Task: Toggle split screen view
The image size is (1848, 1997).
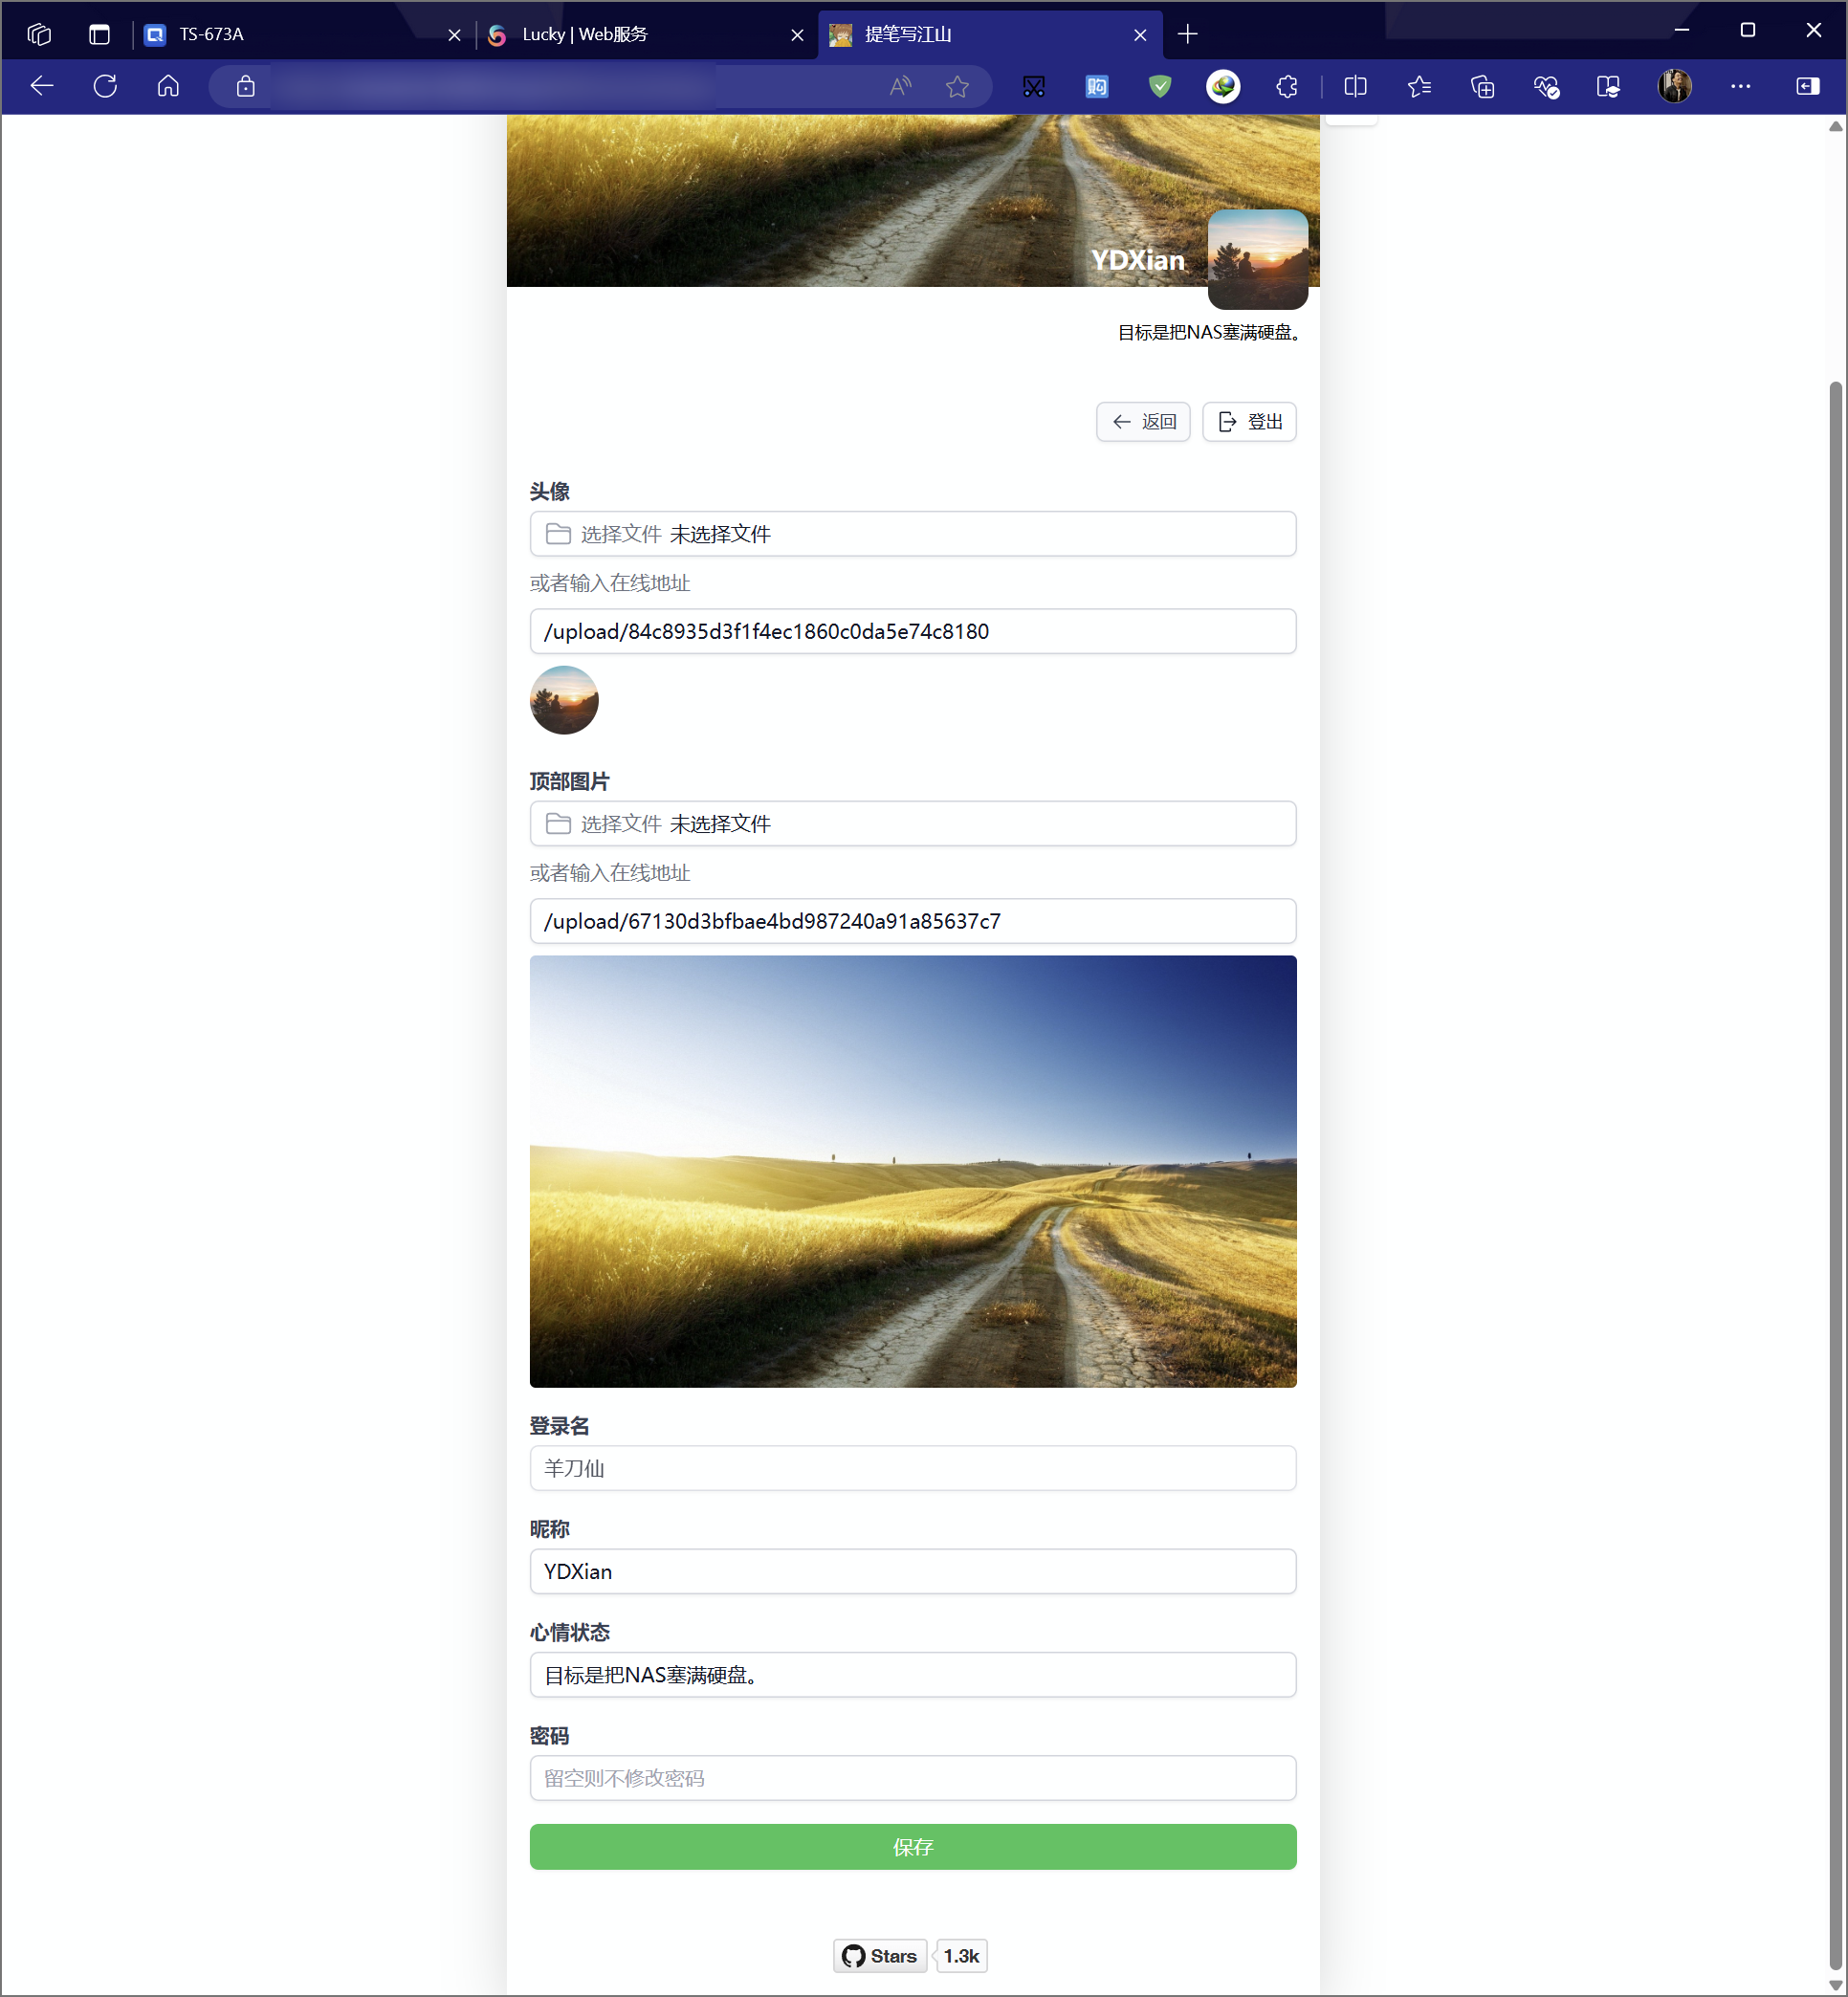Action: point(1355,87)
